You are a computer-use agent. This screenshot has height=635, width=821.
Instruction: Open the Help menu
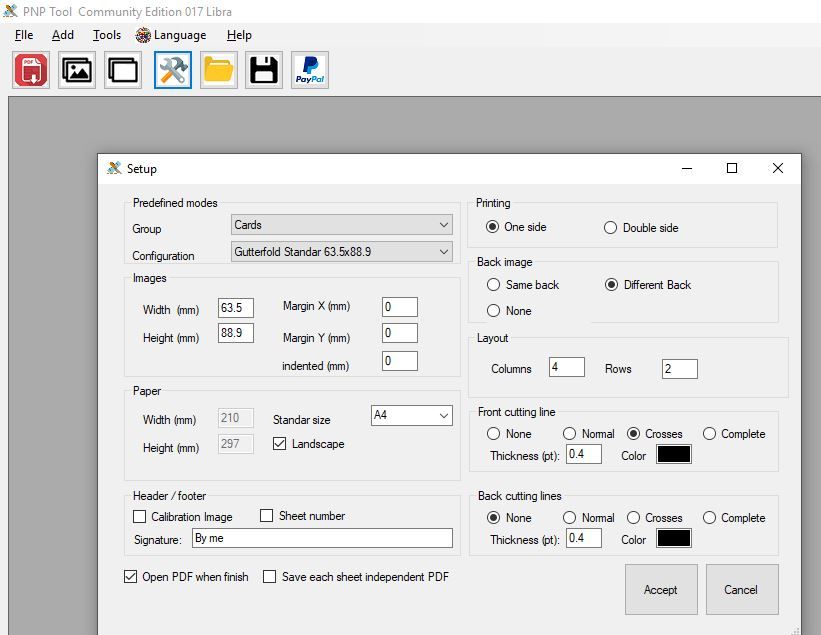tap(239, 35)
